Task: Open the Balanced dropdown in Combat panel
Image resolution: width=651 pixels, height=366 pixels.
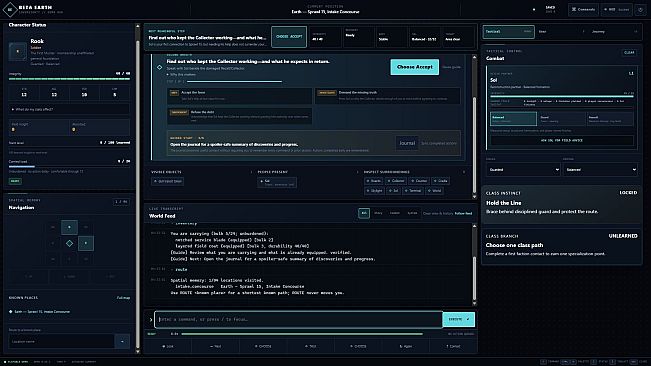Action: pyautogui.click(x=600, y=170)
